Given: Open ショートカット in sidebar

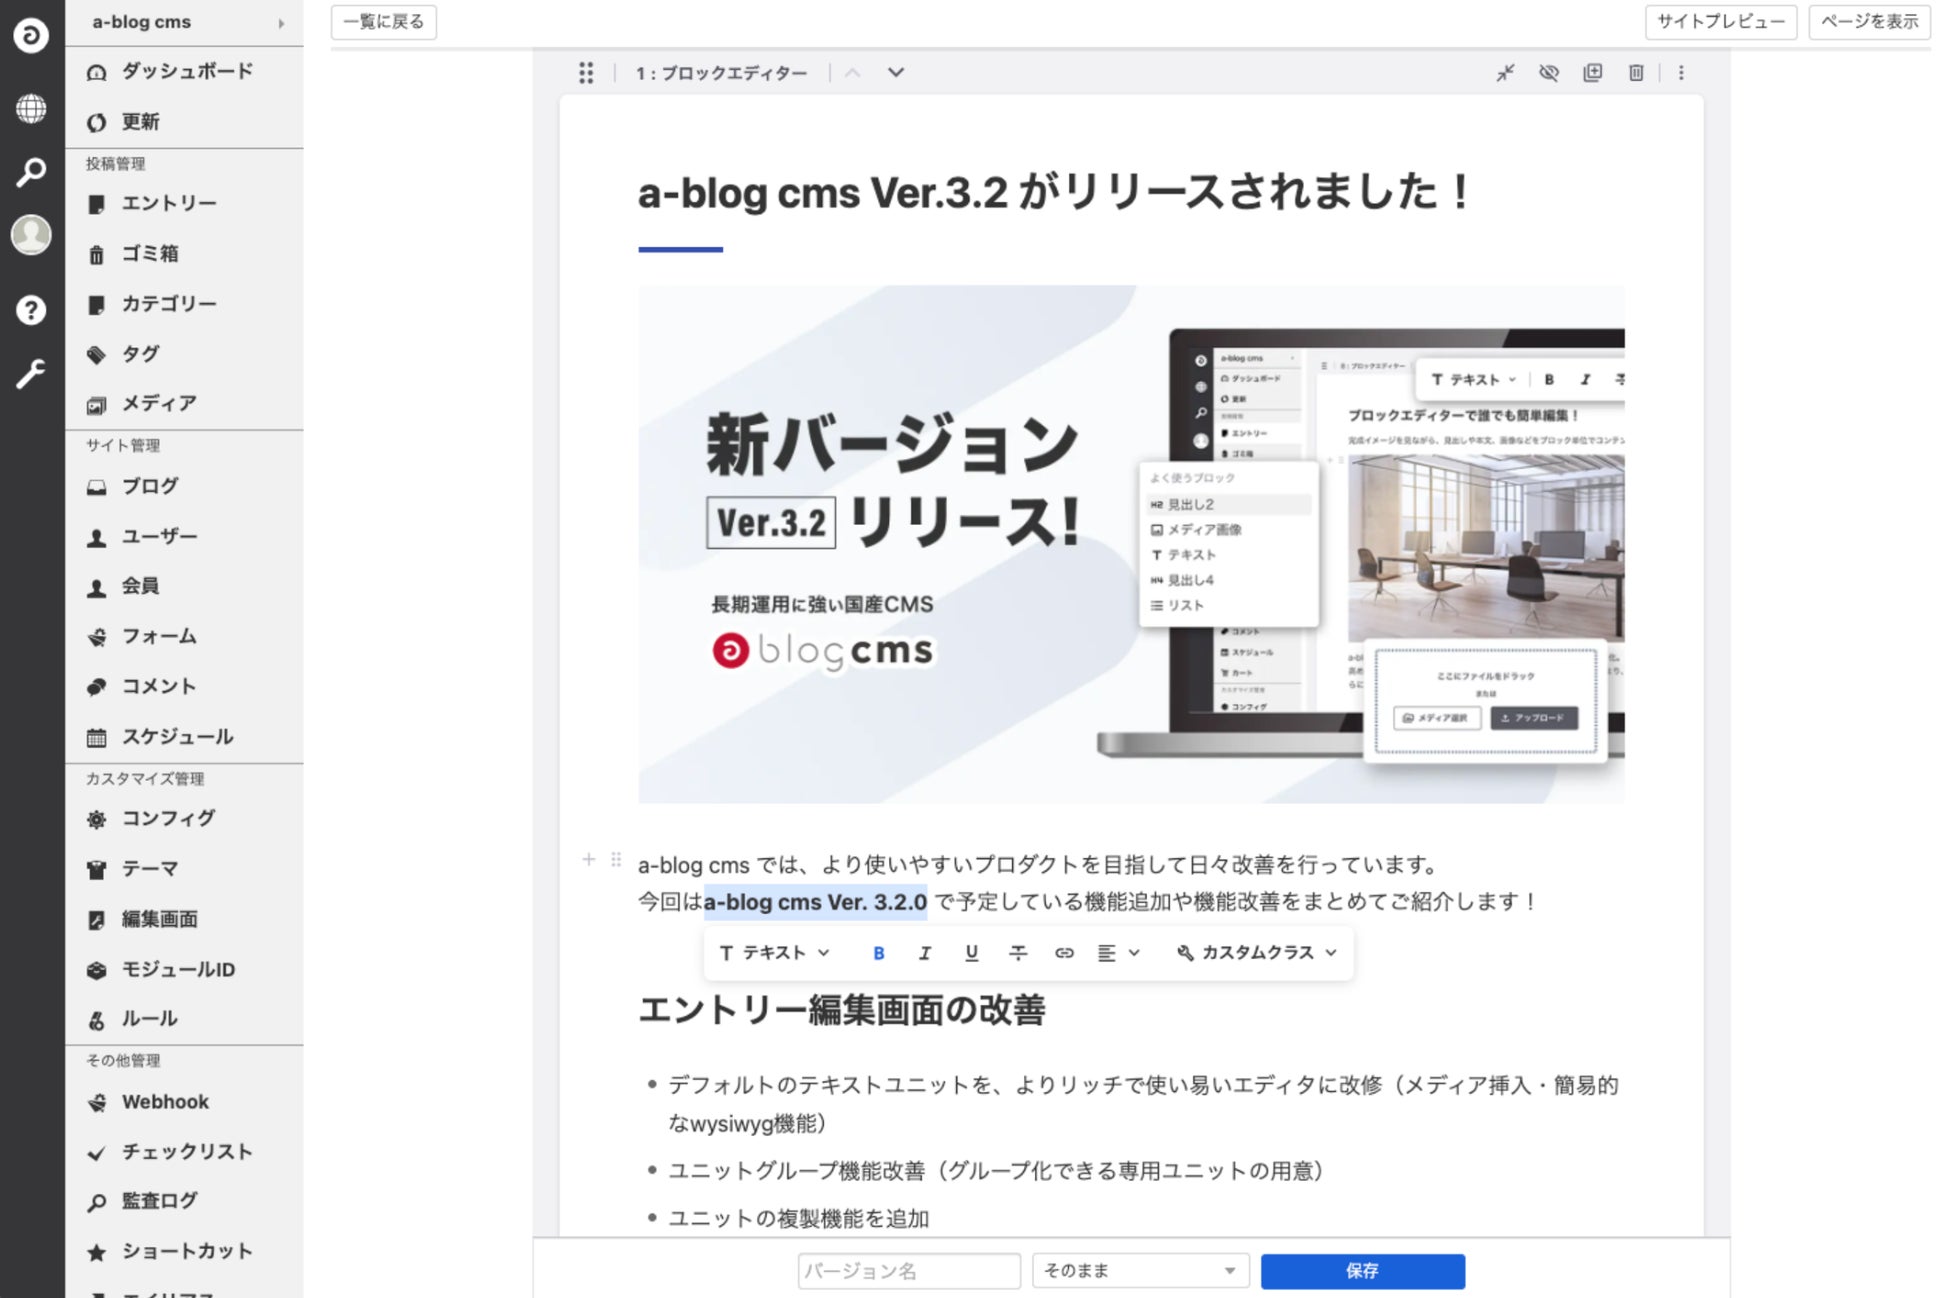Looking at the screenshot, I should click(185, 1252).
